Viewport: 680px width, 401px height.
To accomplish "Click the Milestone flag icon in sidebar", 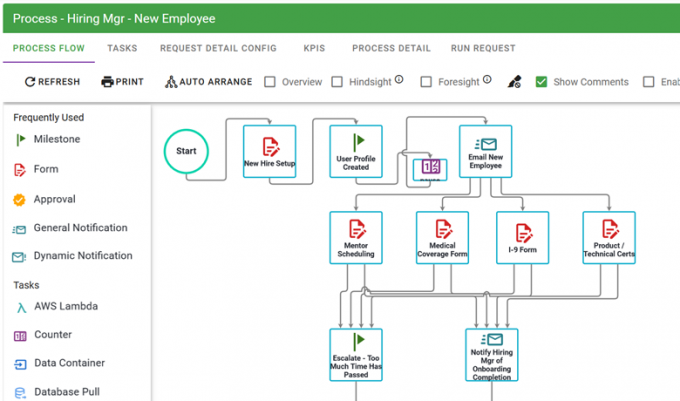I will point(20,140).
